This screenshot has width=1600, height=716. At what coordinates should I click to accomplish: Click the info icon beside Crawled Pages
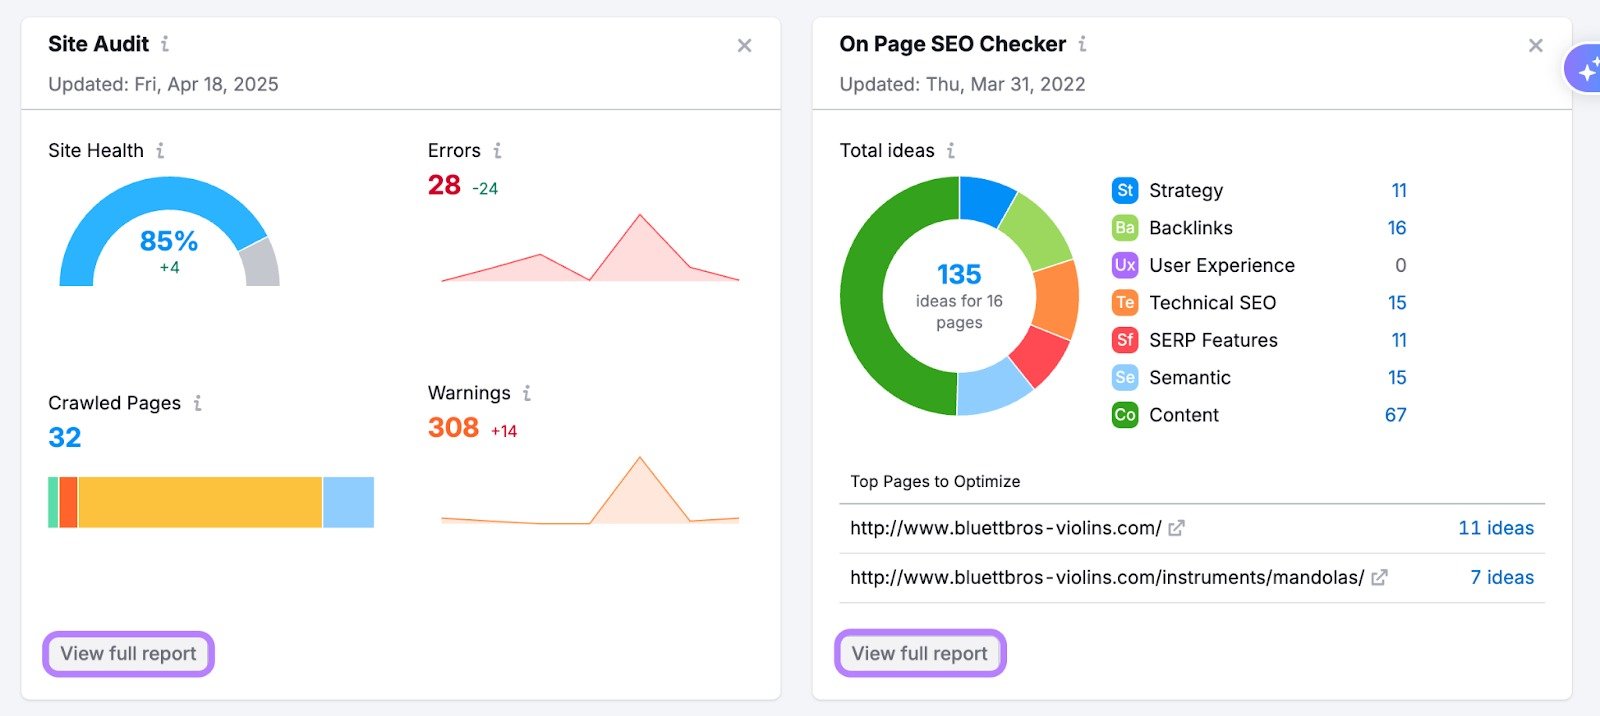(x=197, y=403)
